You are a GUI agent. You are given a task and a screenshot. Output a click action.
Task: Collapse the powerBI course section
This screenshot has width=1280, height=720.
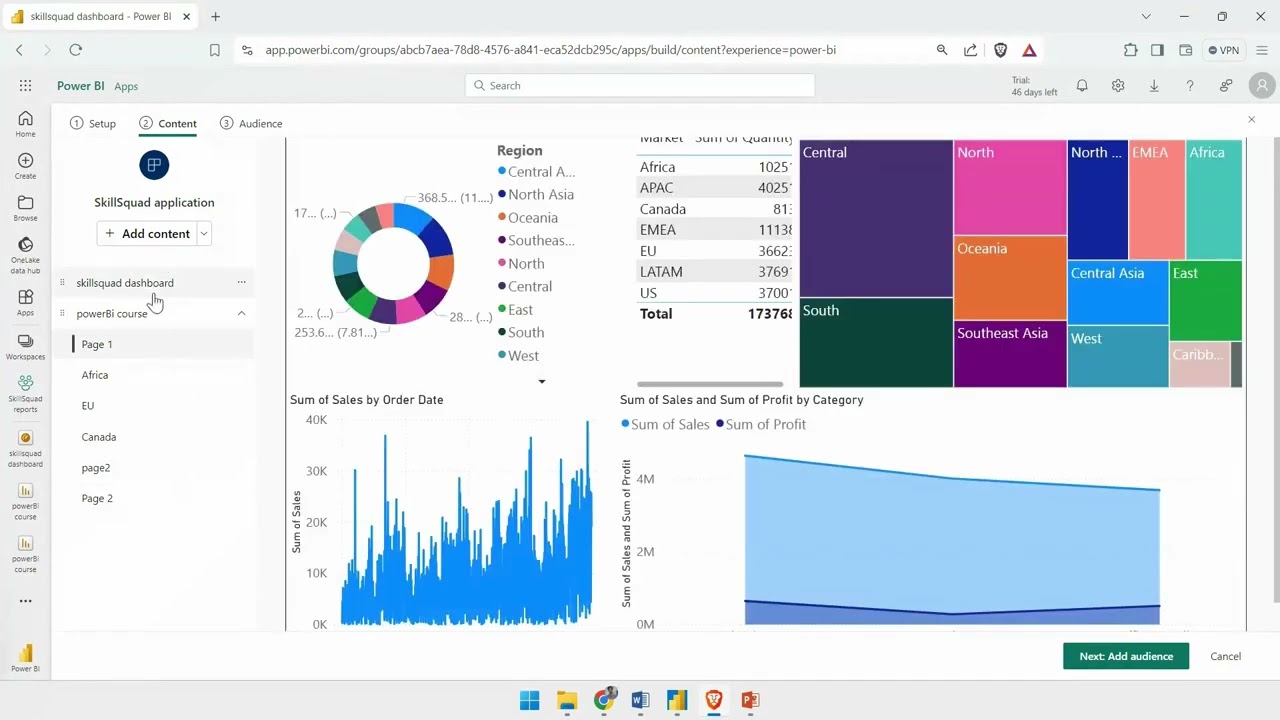click(x=241, y=313)
